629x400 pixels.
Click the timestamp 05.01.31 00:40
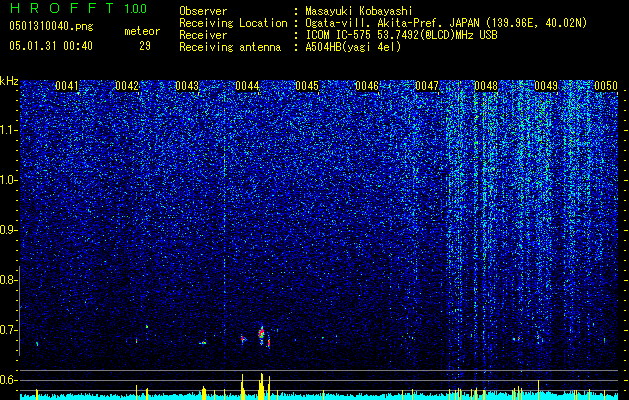tap(51, 46)
